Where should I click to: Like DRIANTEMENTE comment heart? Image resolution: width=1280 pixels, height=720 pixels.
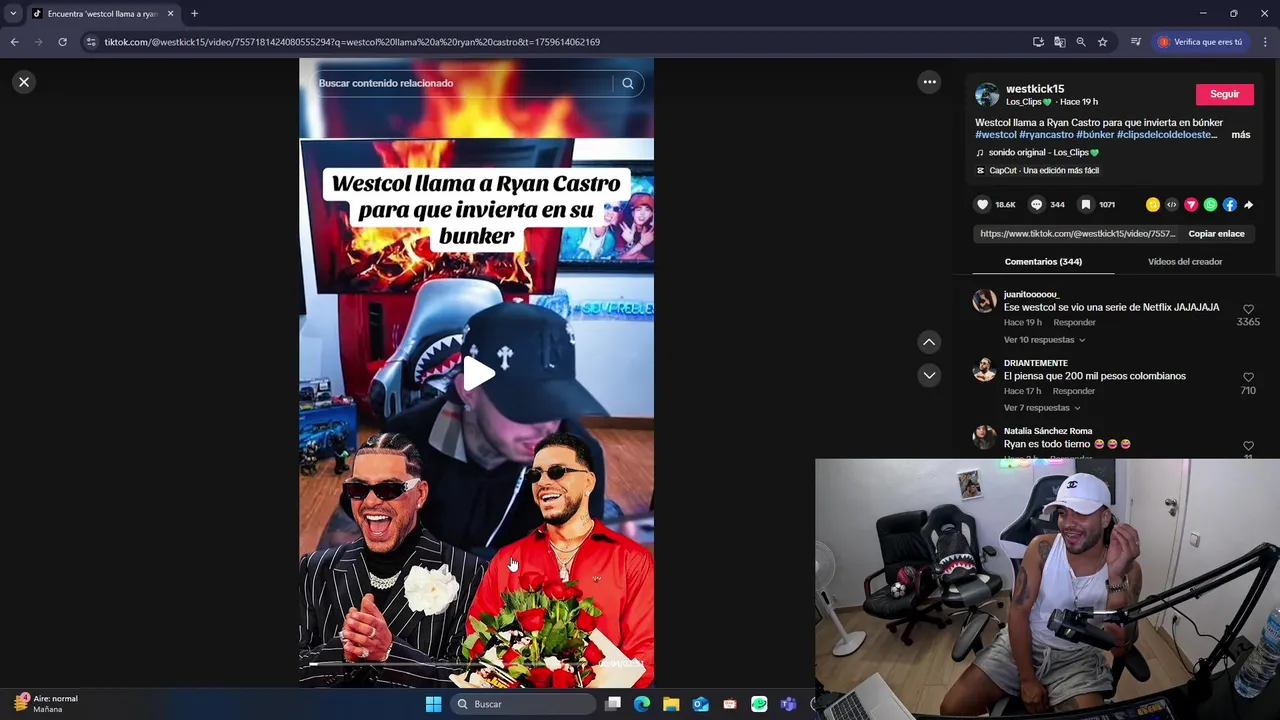point(1248,377)
